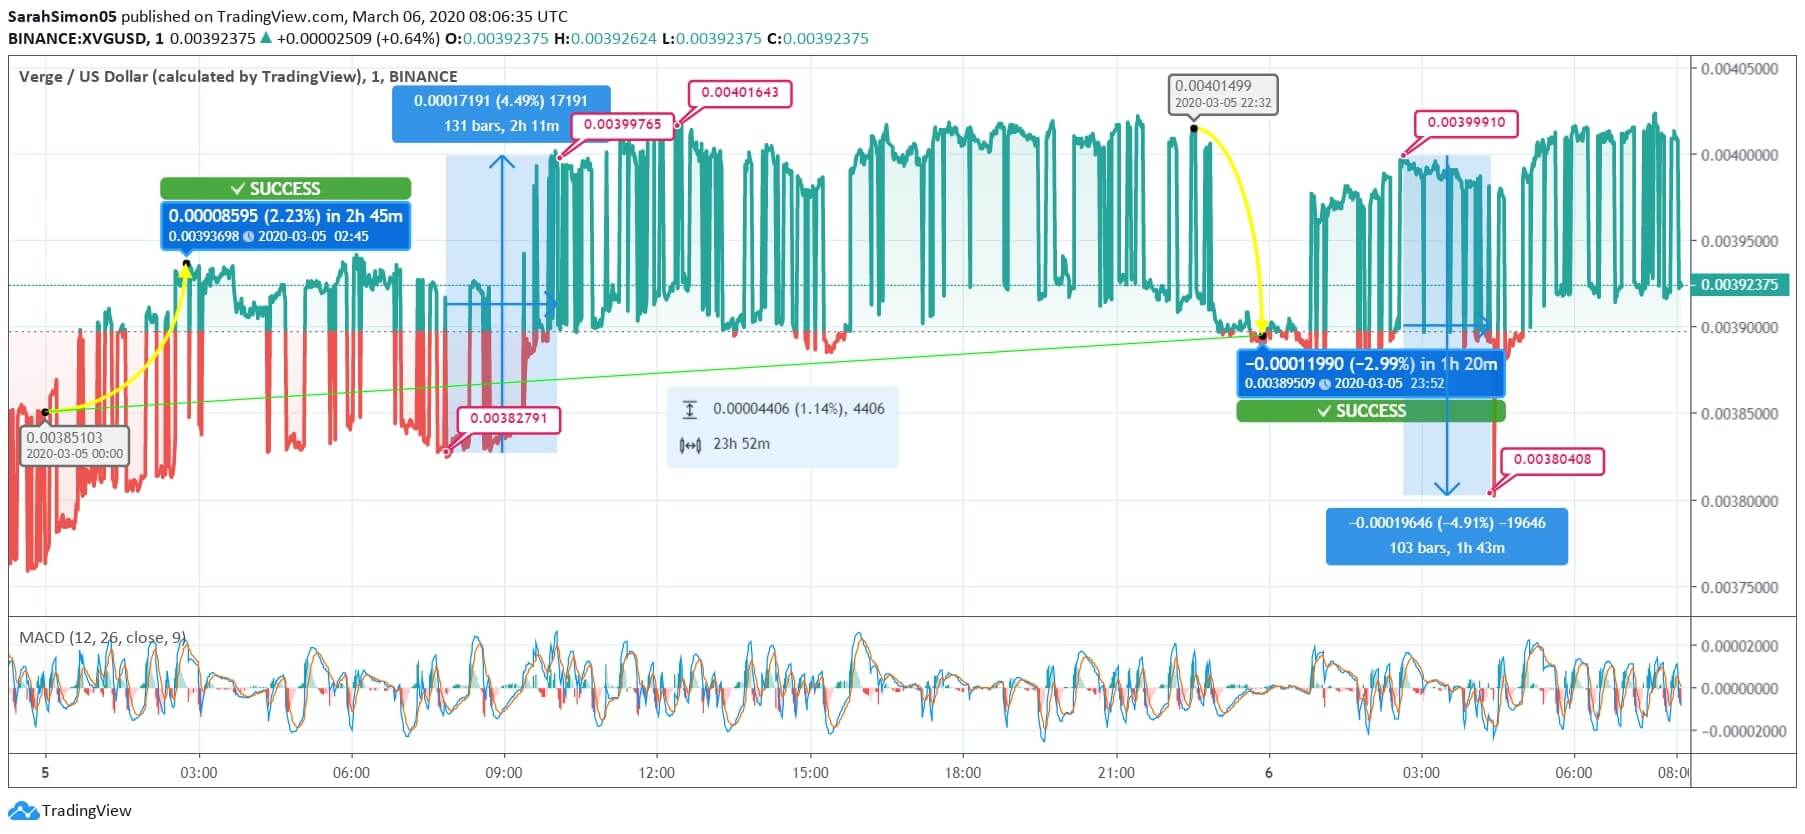Viewport: 1805px width, 834px height.
Task: Click the 0.00380408 price callout label
Action: [1552, 460]
